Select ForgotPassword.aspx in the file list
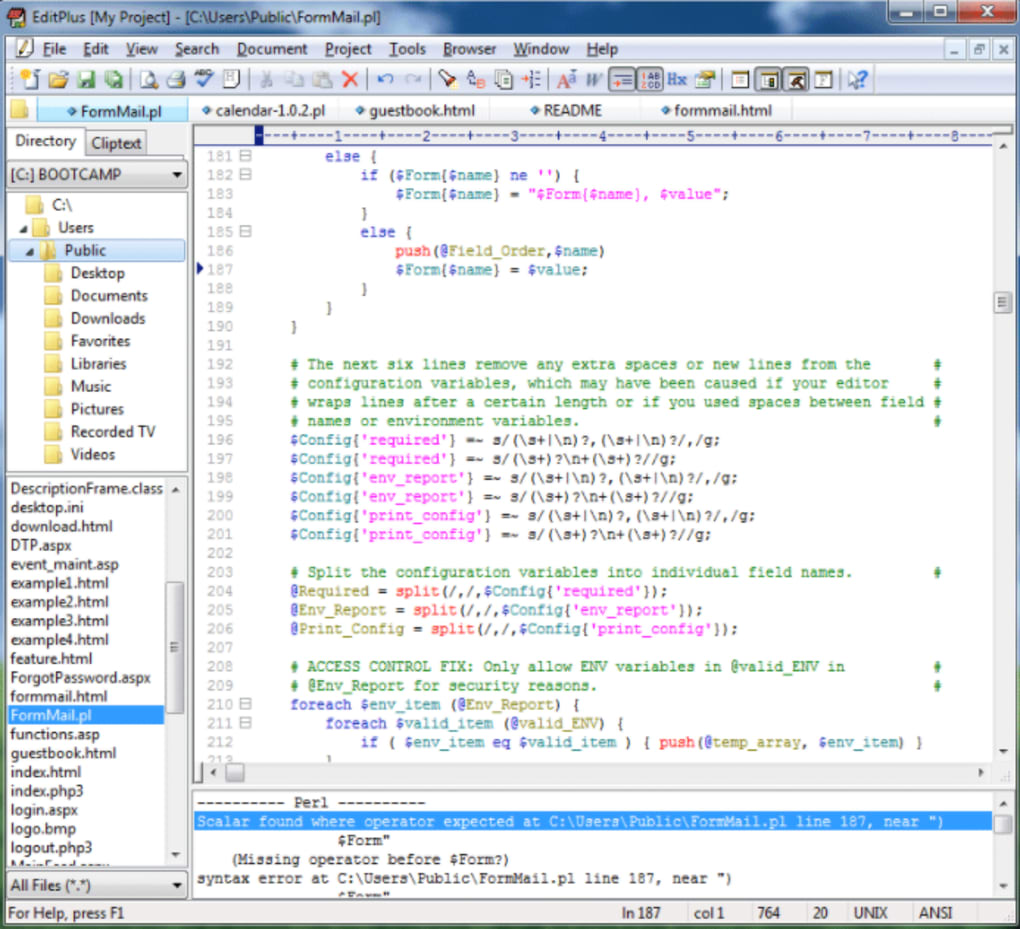The image size is (1020, 929). tap(81, 678)
